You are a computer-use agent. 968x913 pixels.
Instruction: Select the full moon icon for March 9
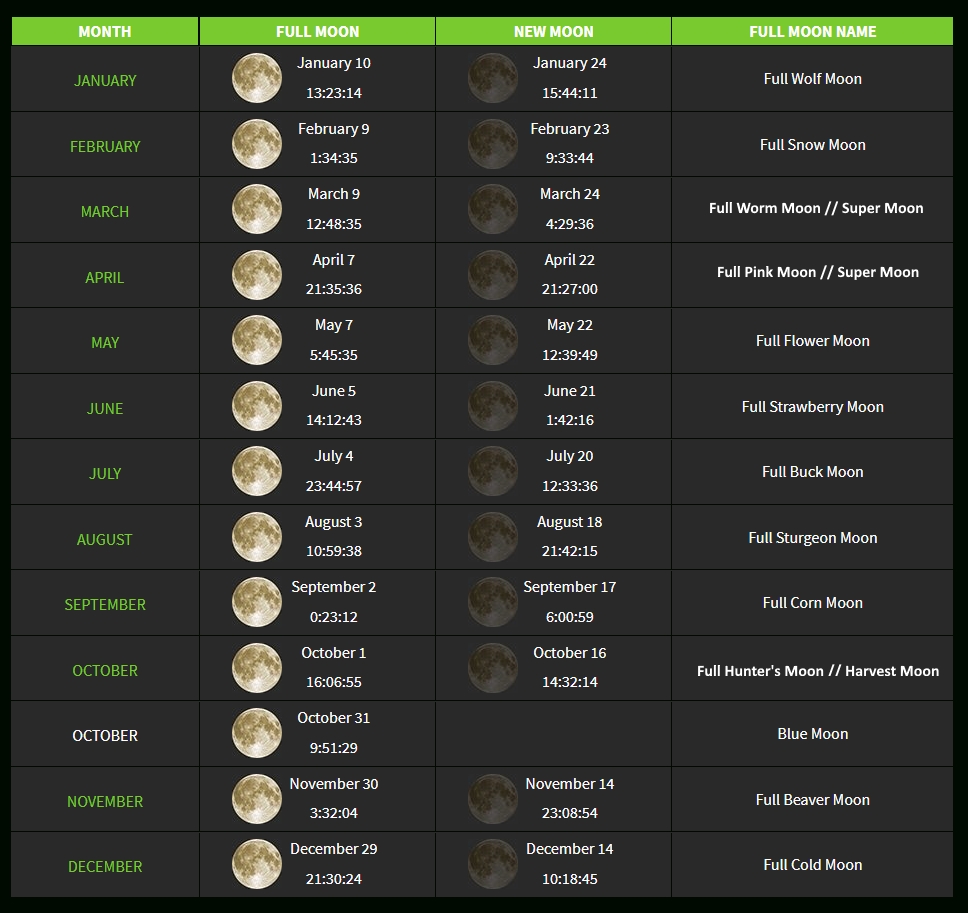257,209
